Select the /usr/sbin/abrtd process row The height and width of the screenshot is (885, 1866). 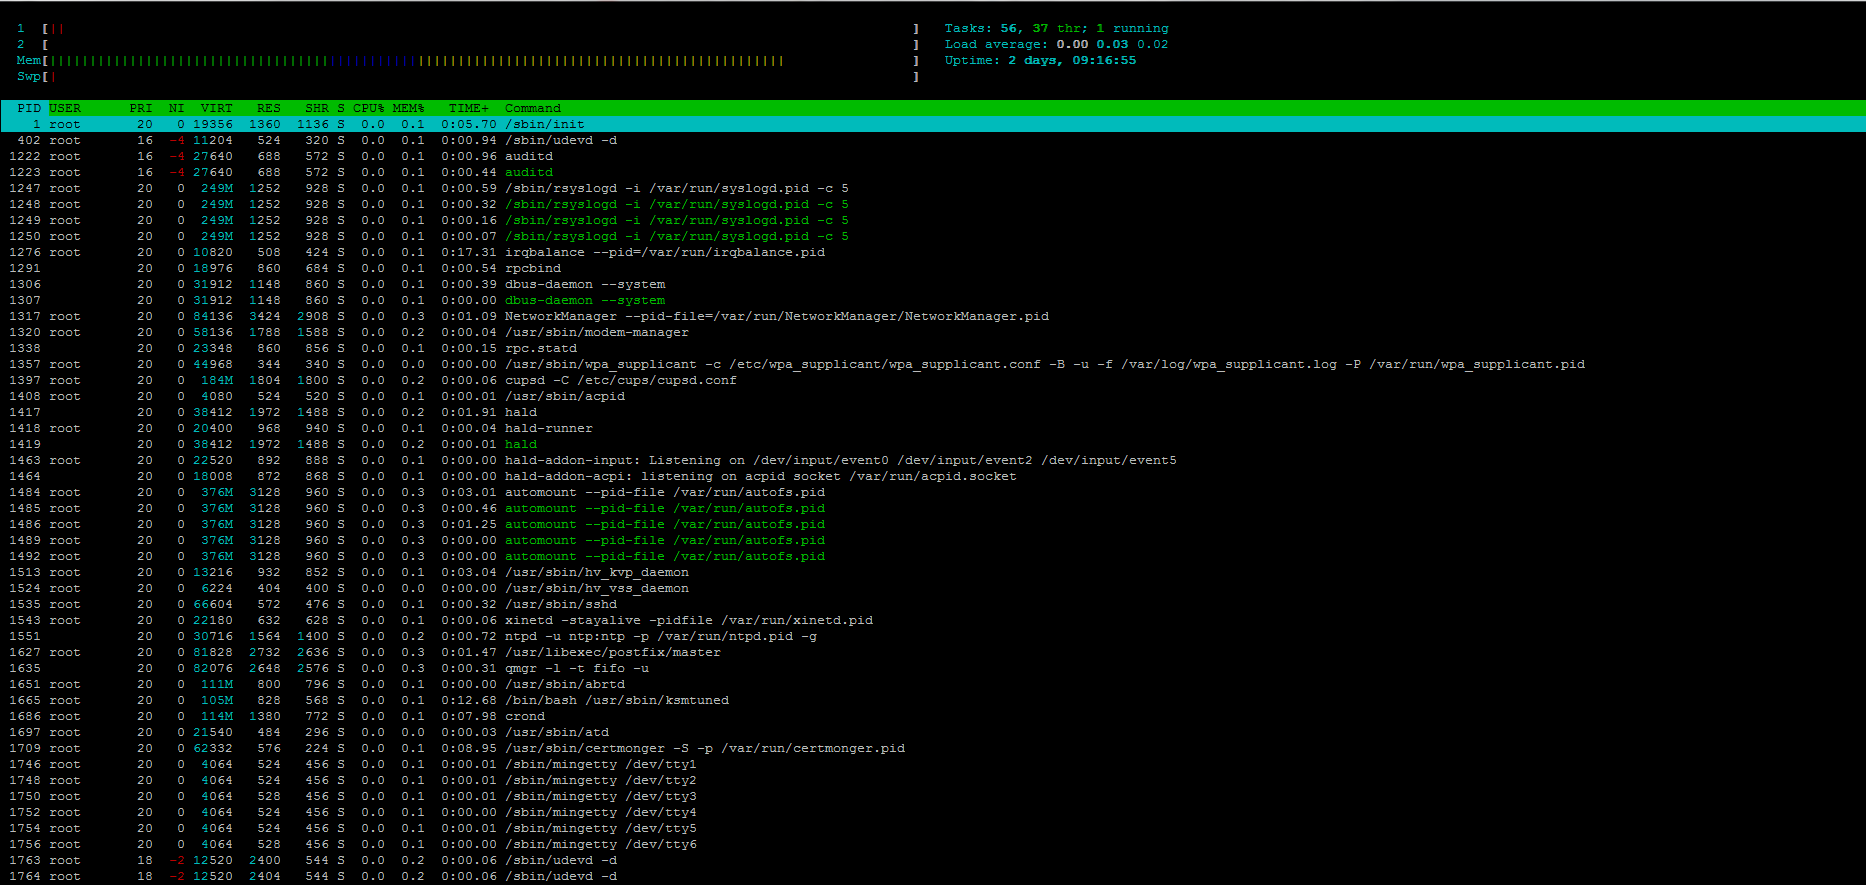(x=933, y=684)
